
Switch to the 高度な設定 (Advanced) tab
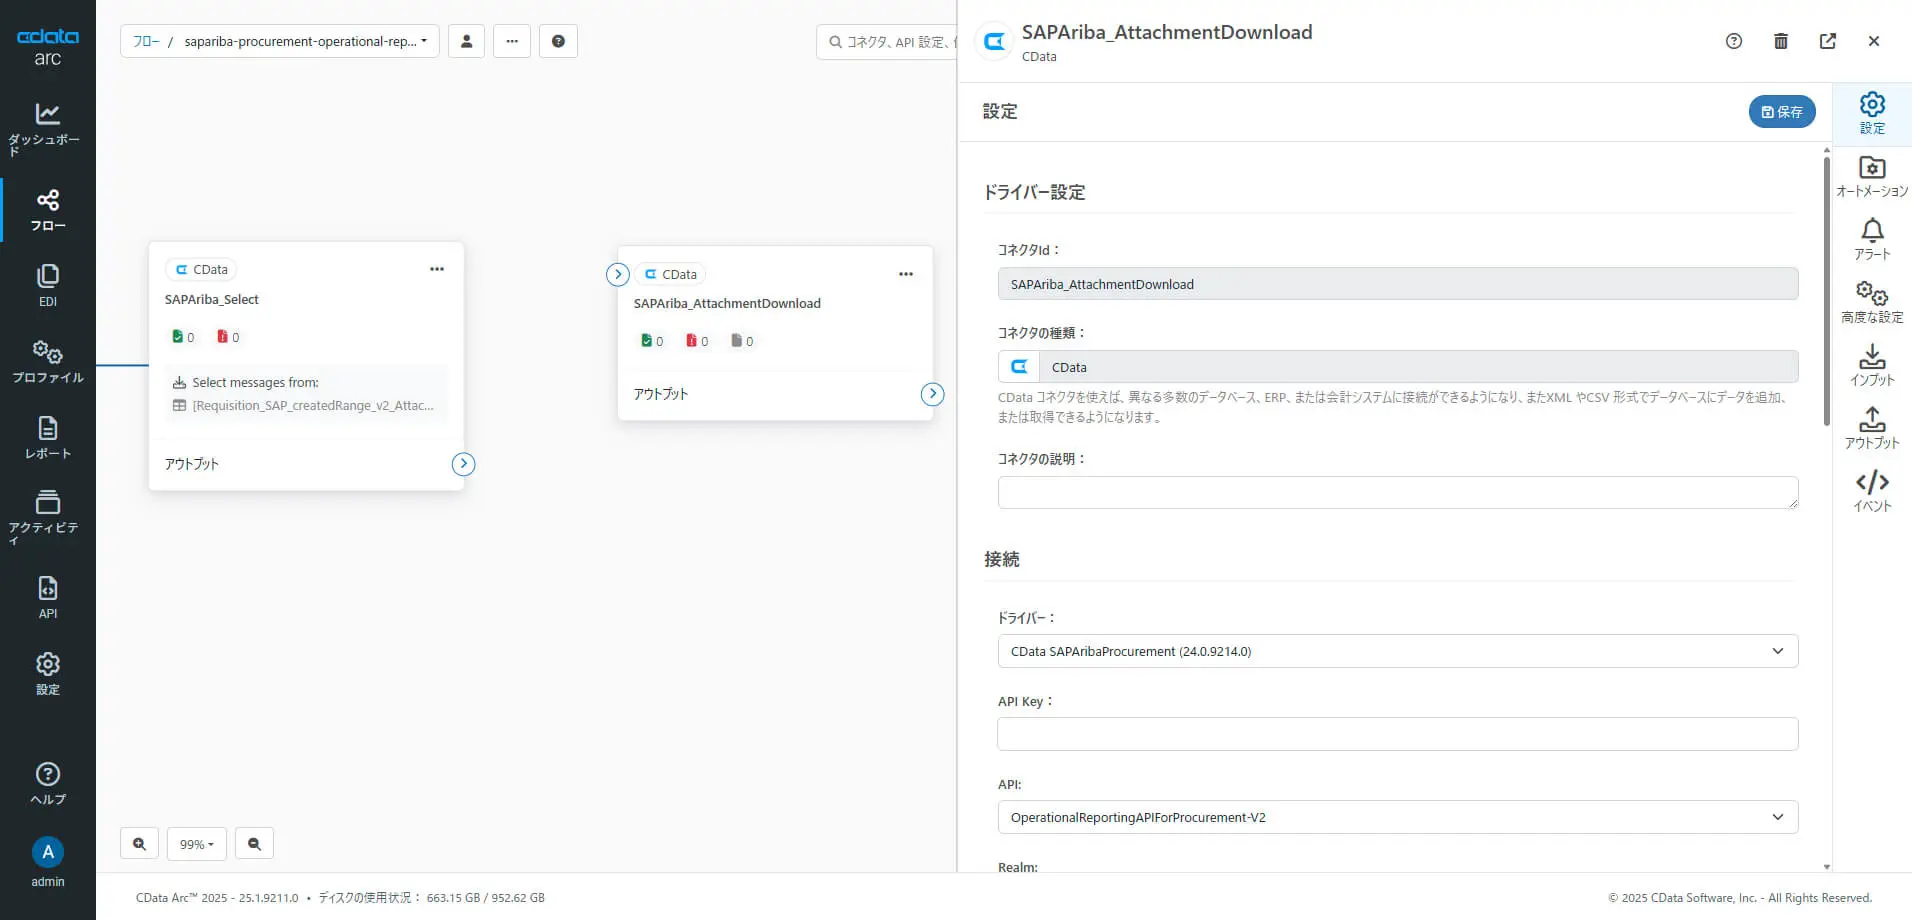tap(1871, 302)
